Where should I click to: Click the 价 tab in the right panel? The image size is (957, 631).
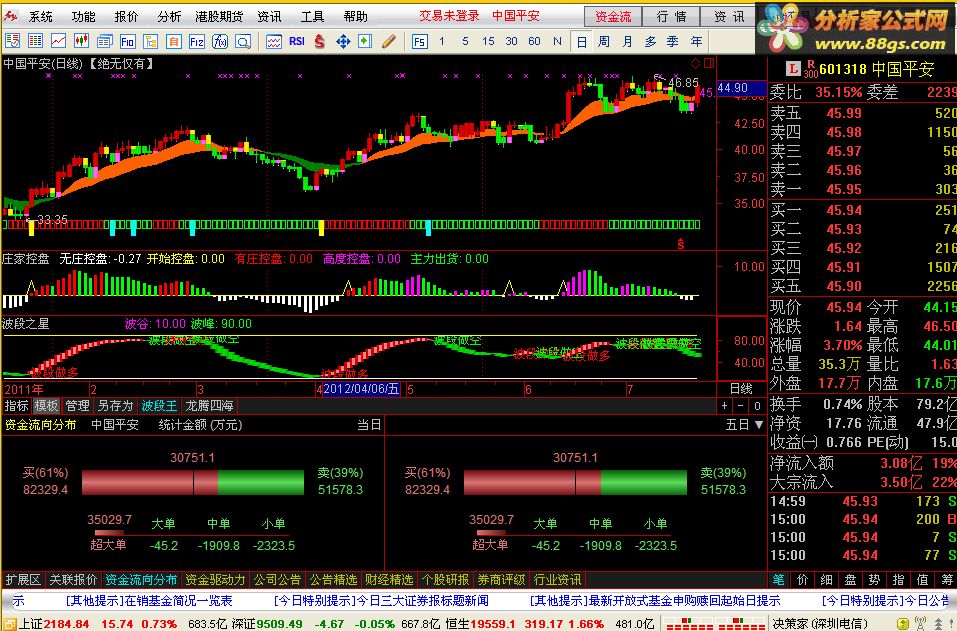[802, 580]
